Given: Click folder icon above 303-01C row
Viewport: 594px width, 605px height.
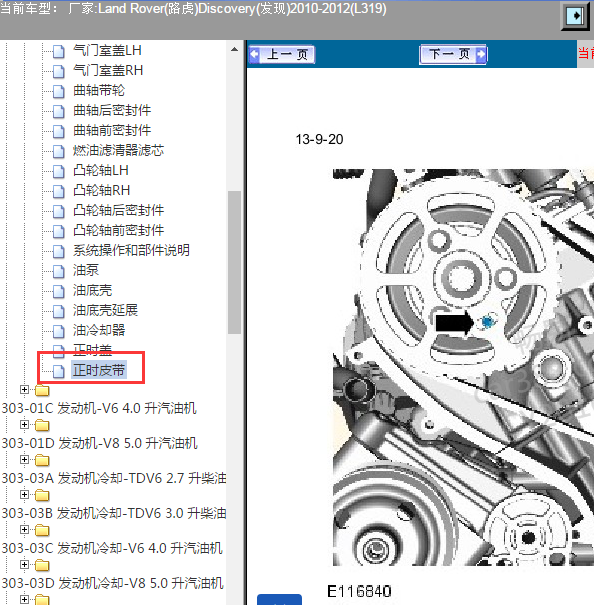Looking at the screenshot, I should [x=42, y=390].
